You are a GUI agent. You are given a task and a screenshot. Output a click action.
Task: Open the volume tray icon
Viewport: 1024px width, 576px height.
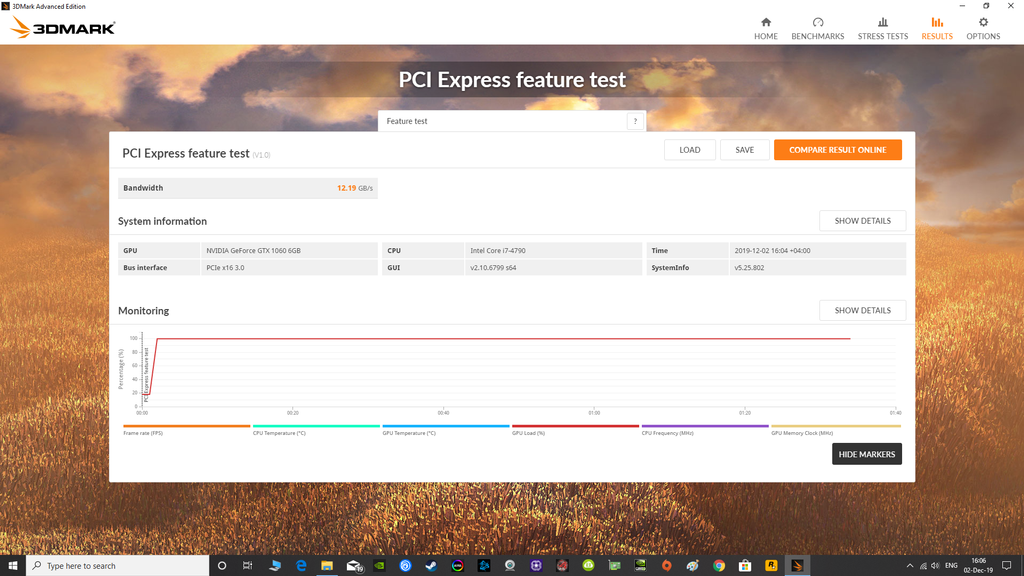pyautogui.click(x=935, y=566)
